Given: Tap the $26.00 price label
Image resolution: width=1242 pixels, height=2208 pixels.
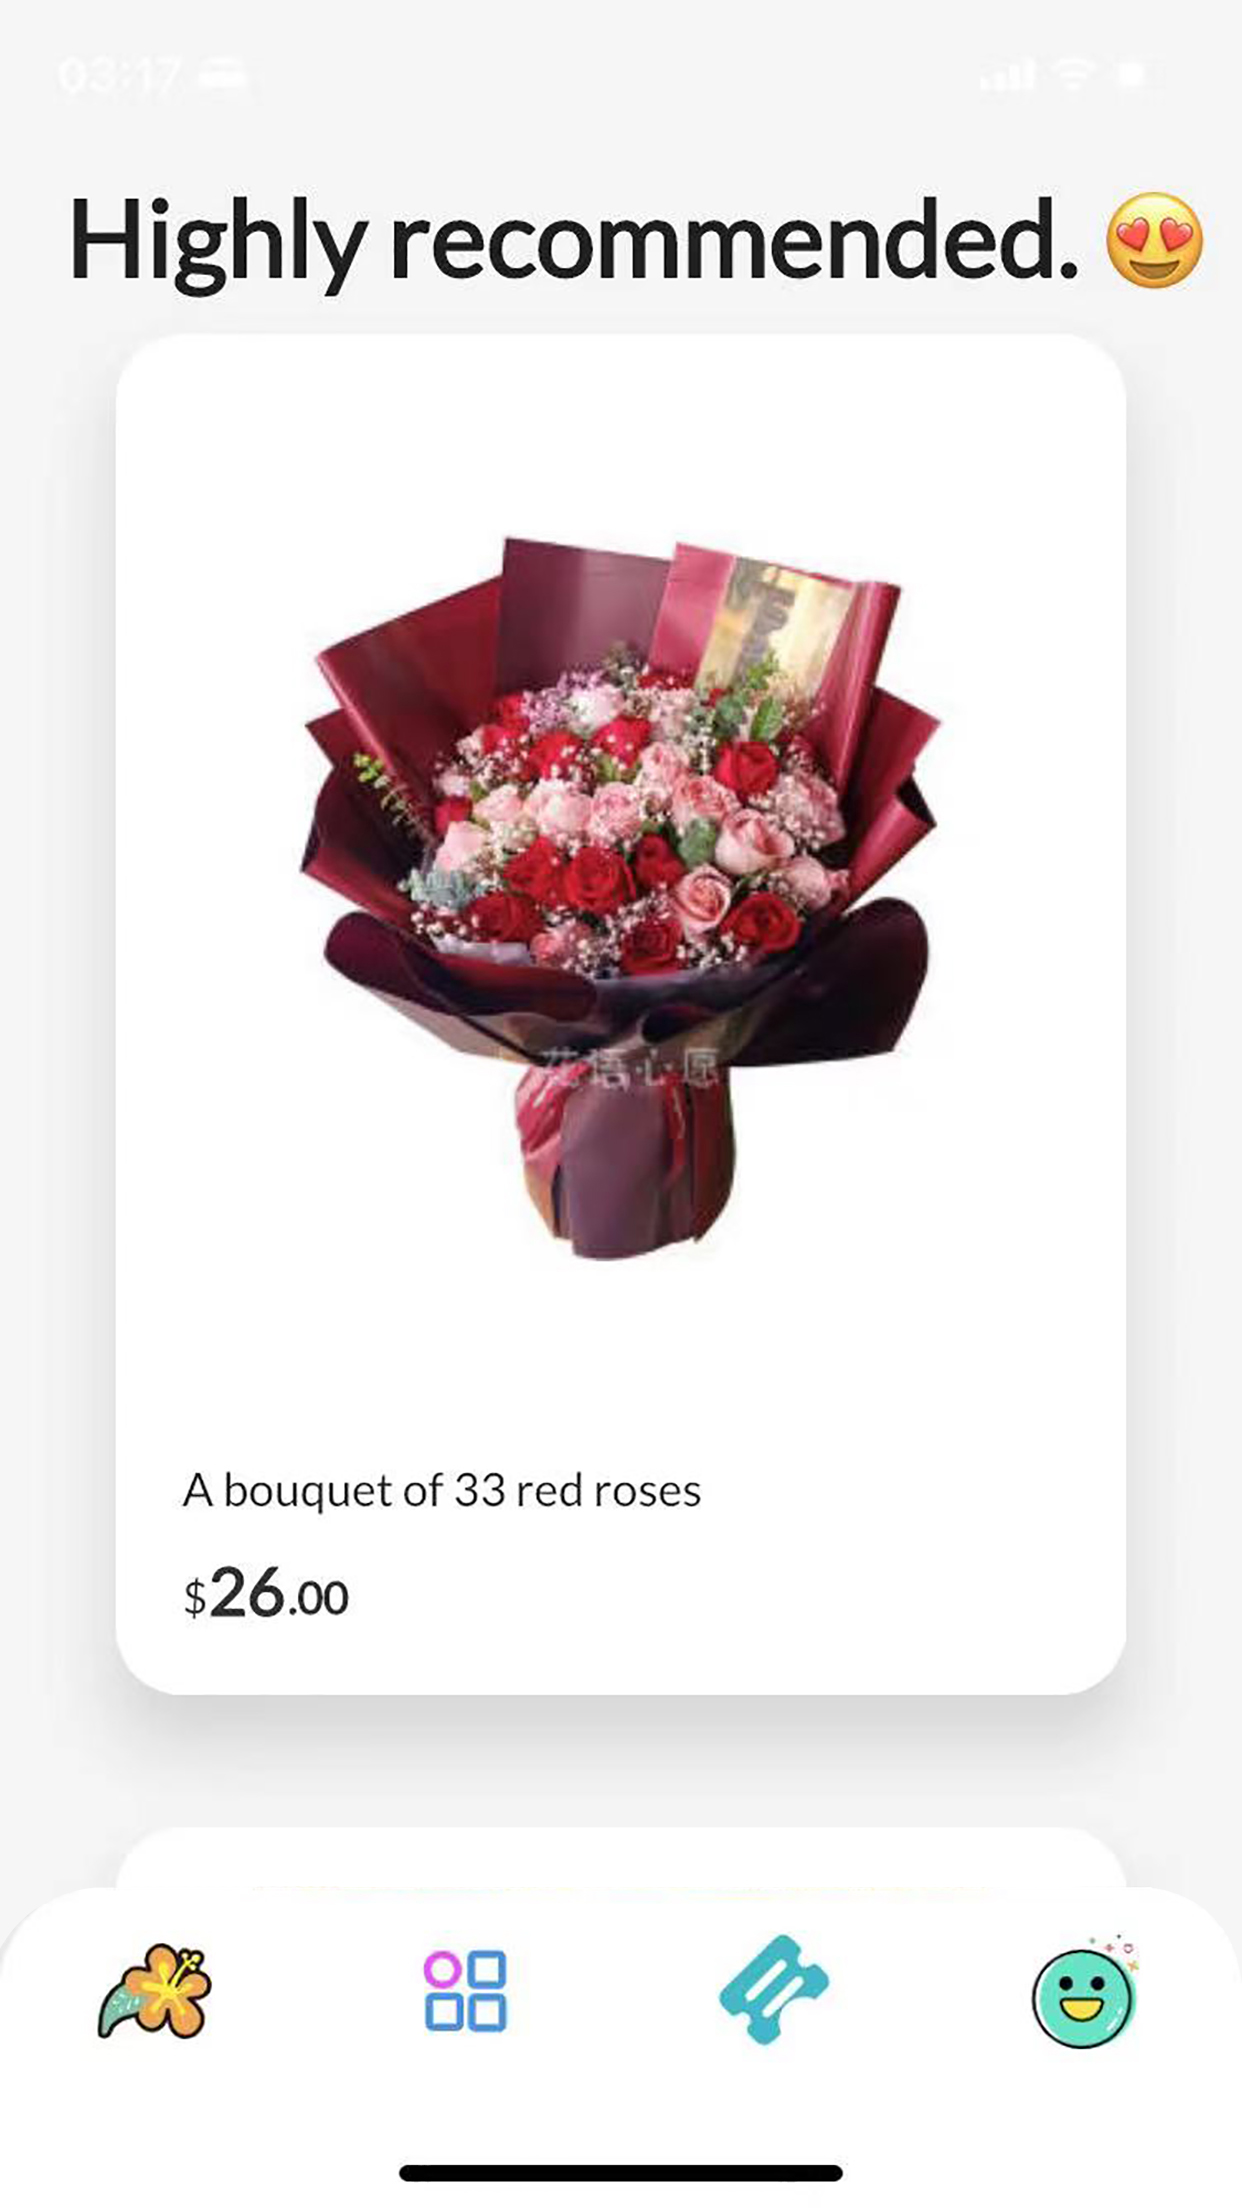Looking at the screenshot, I should click(266, 1593).
